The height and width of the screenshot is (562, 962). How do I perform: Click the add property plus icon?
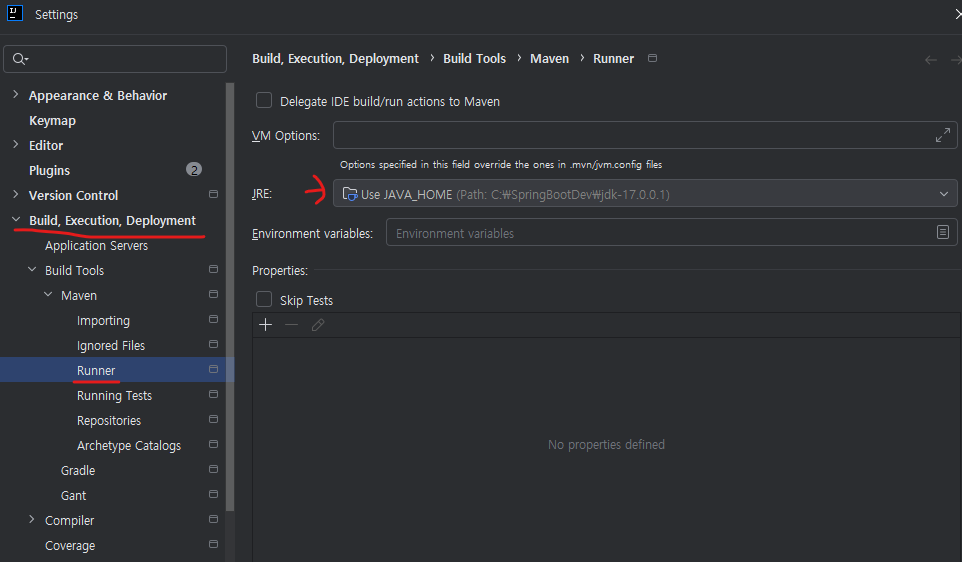point(265,325)
